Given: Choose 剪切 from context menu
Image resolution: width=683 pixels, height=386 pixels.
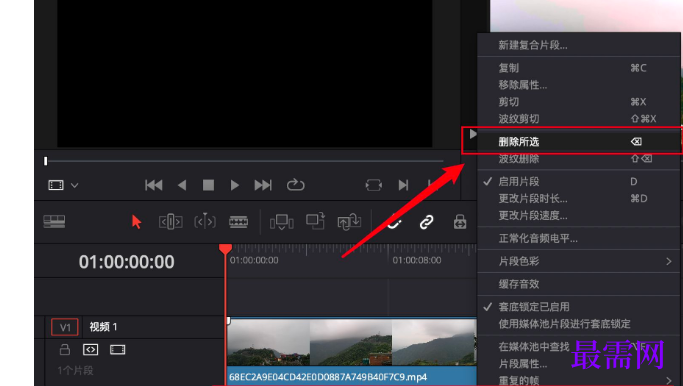Looking at the screenshot, I should [x=579, y=102].
